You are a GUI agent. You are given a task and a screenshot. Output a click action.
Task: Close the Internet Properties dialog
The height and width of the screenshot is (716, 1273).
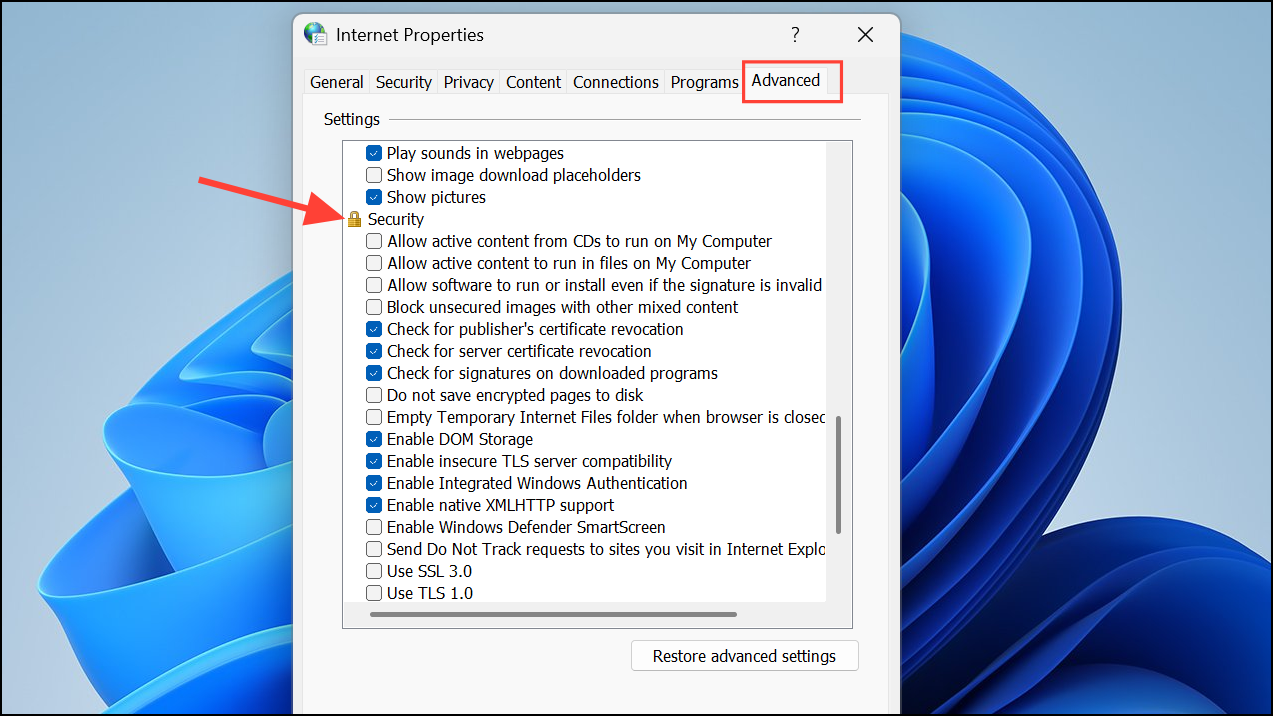click(x=866, y=35)
